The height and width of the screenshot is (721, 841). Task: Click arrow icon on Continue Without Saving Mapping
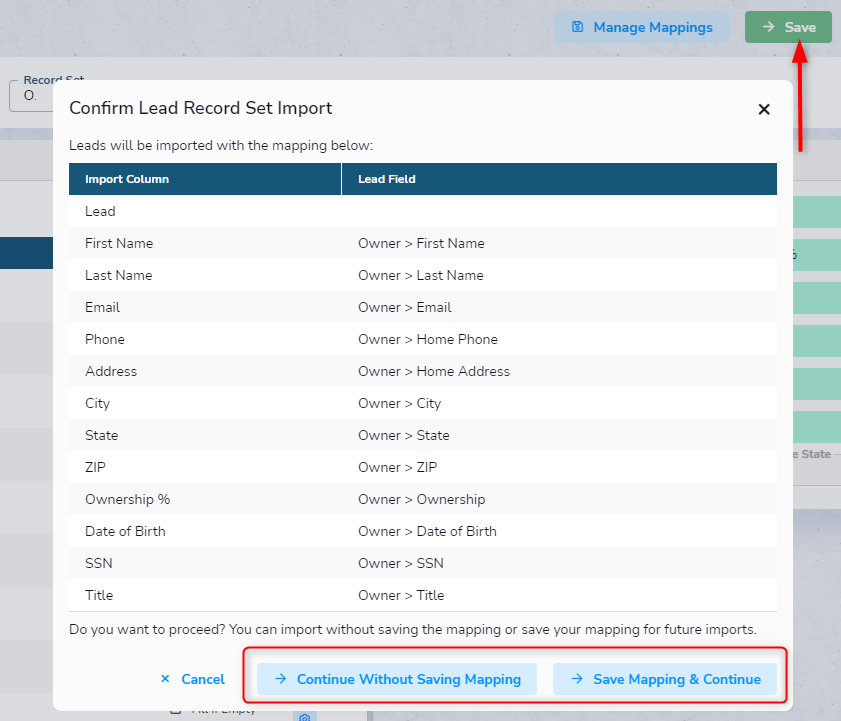click(281, 679)
